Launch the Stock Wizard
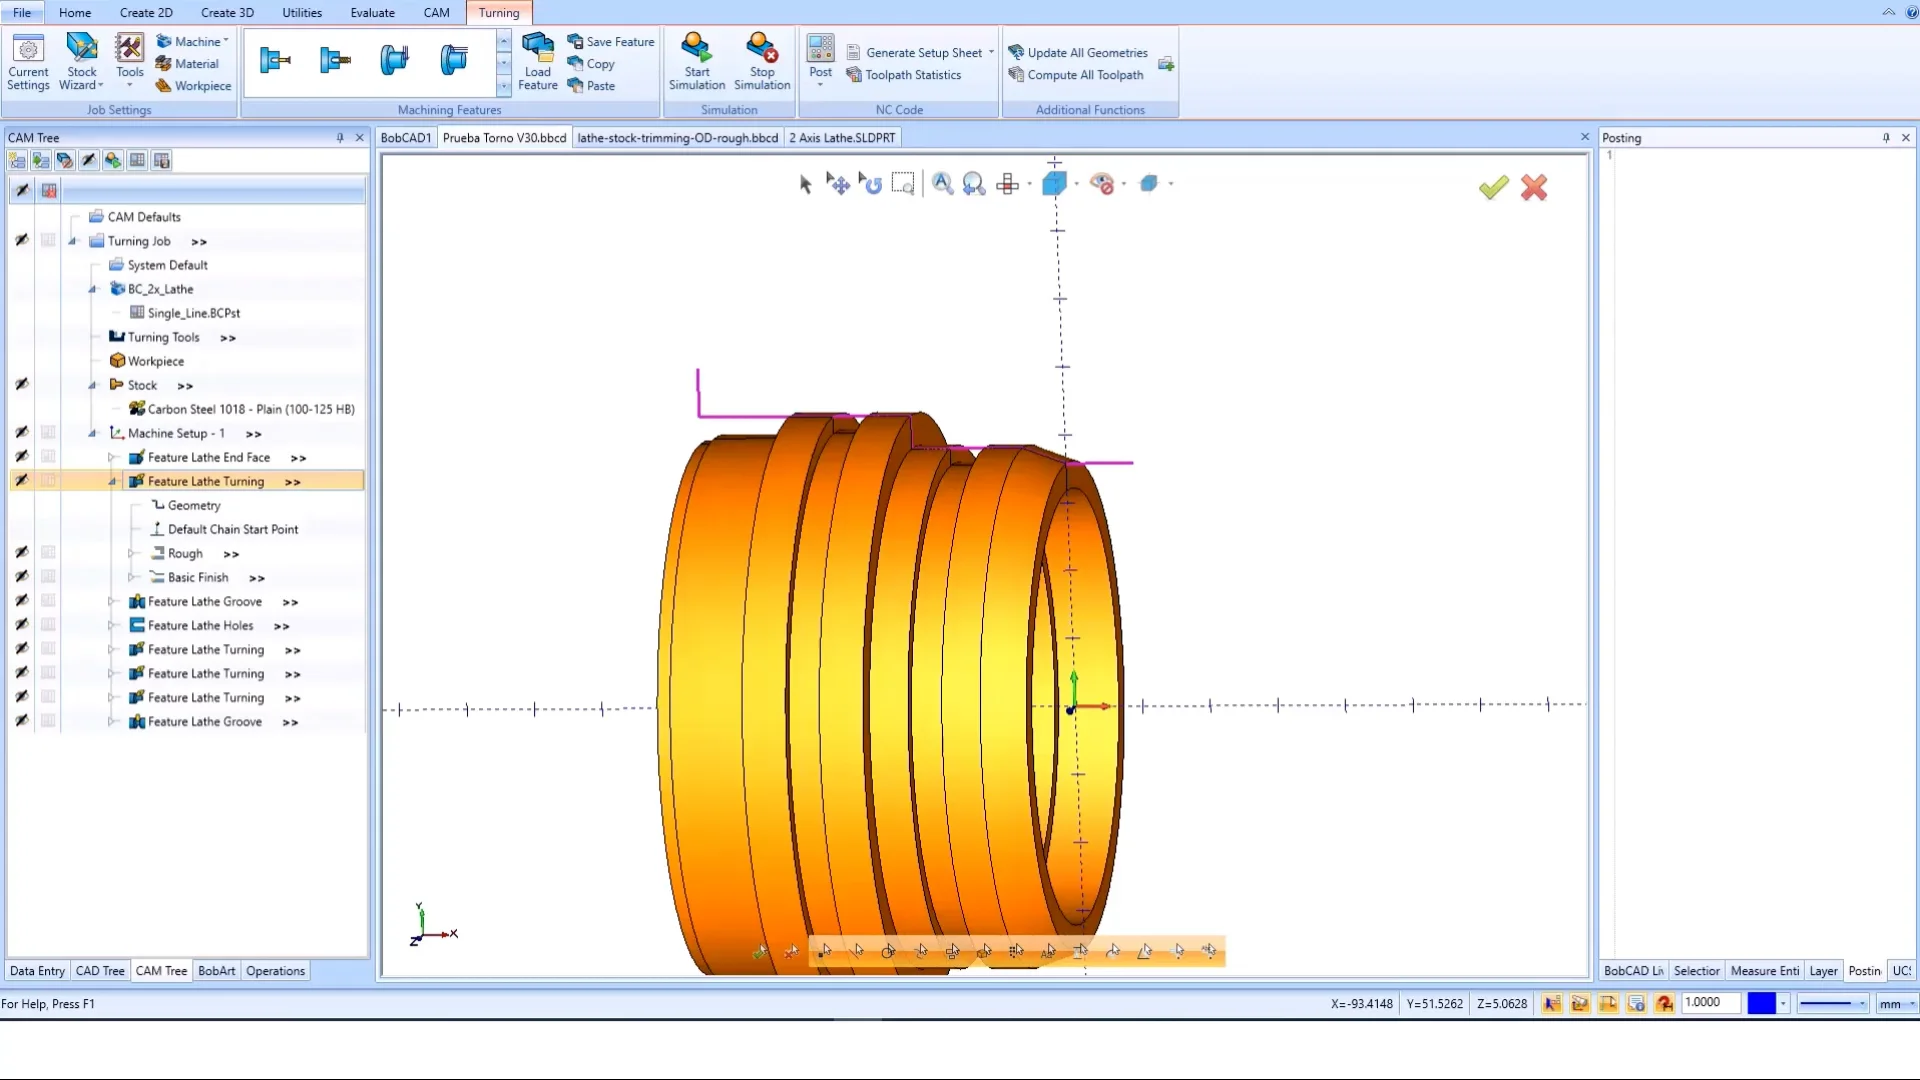 [x=82, y=62]
